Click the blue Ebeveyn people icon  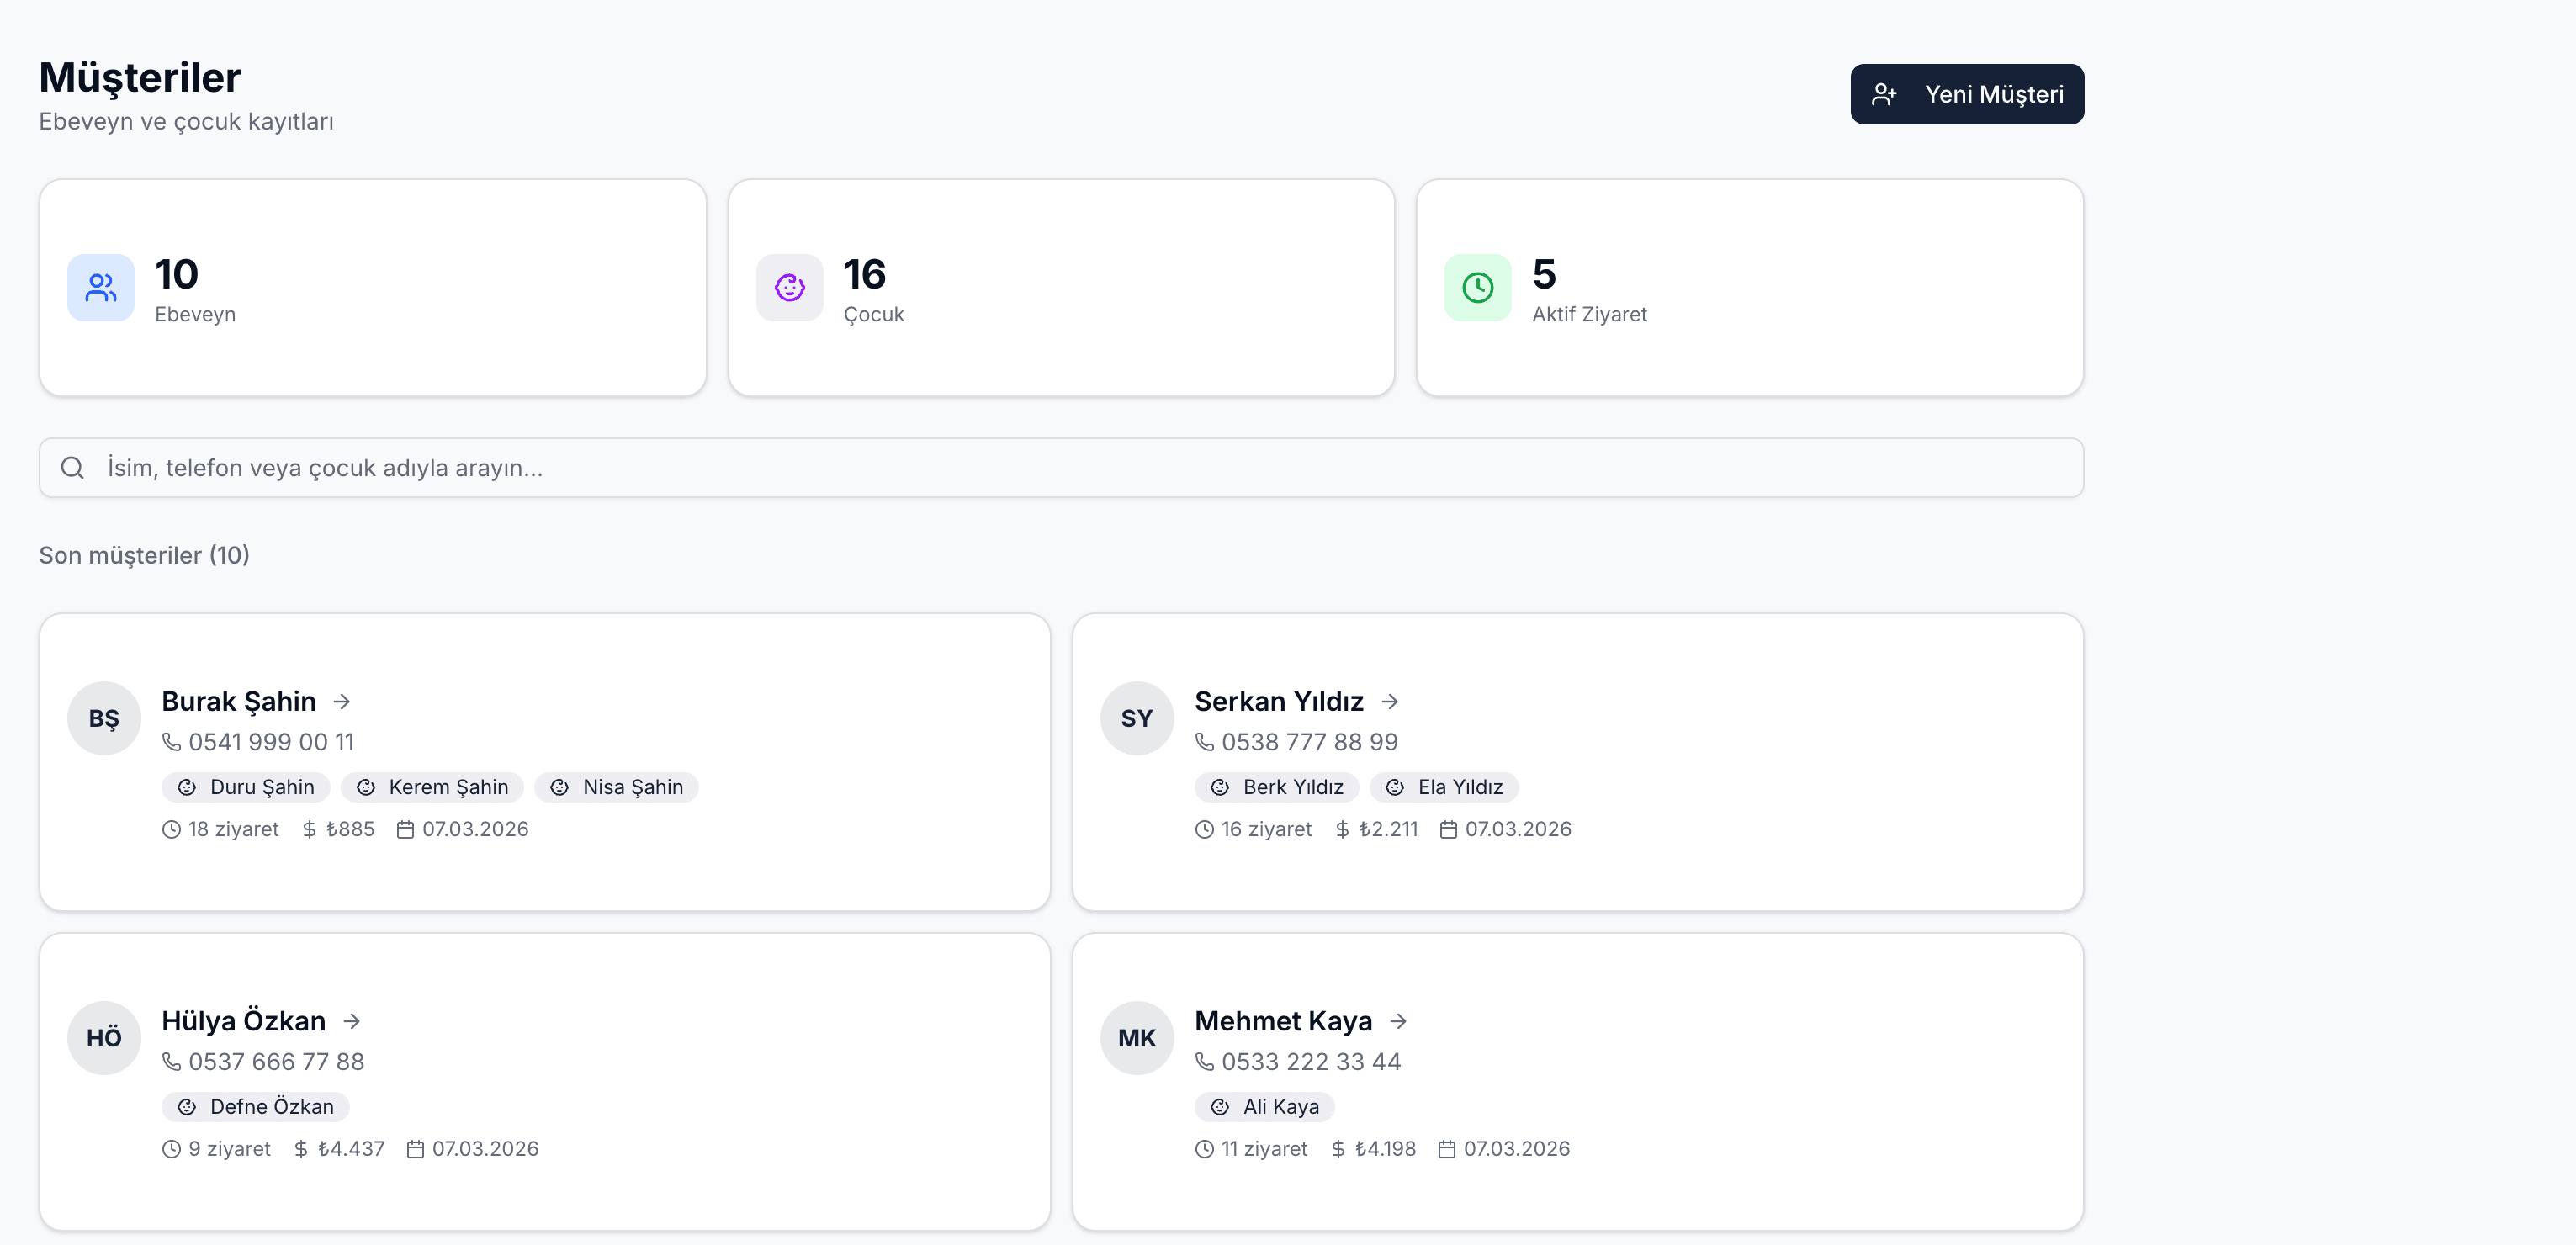coord(101,288)
